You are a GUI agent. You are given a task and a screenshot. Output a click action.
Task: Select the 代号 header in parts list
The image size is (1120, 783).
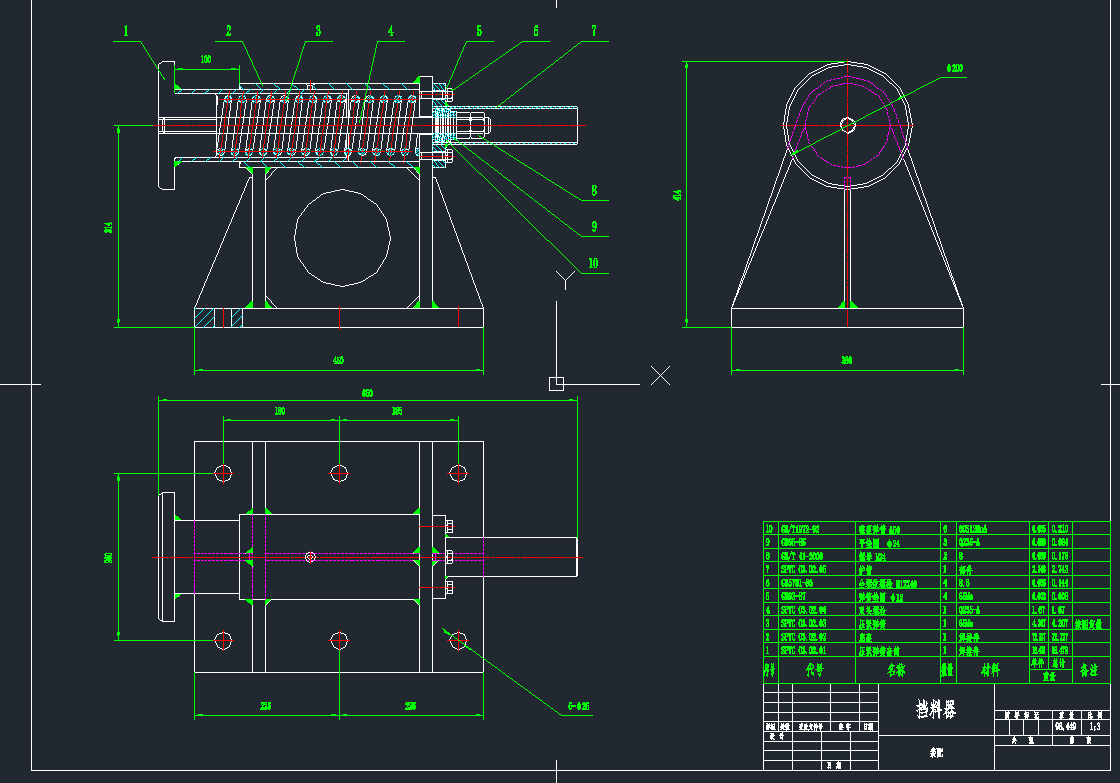(x=815, y=670)
